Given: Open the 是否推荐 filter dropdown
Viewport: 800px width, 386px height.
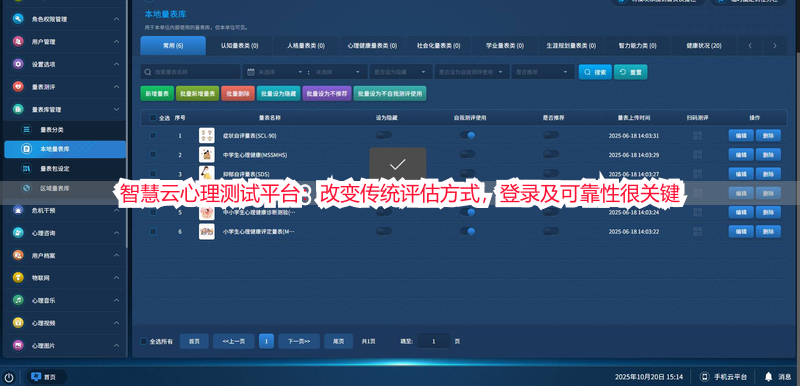Looking at the screenshot, I should 543,72.
